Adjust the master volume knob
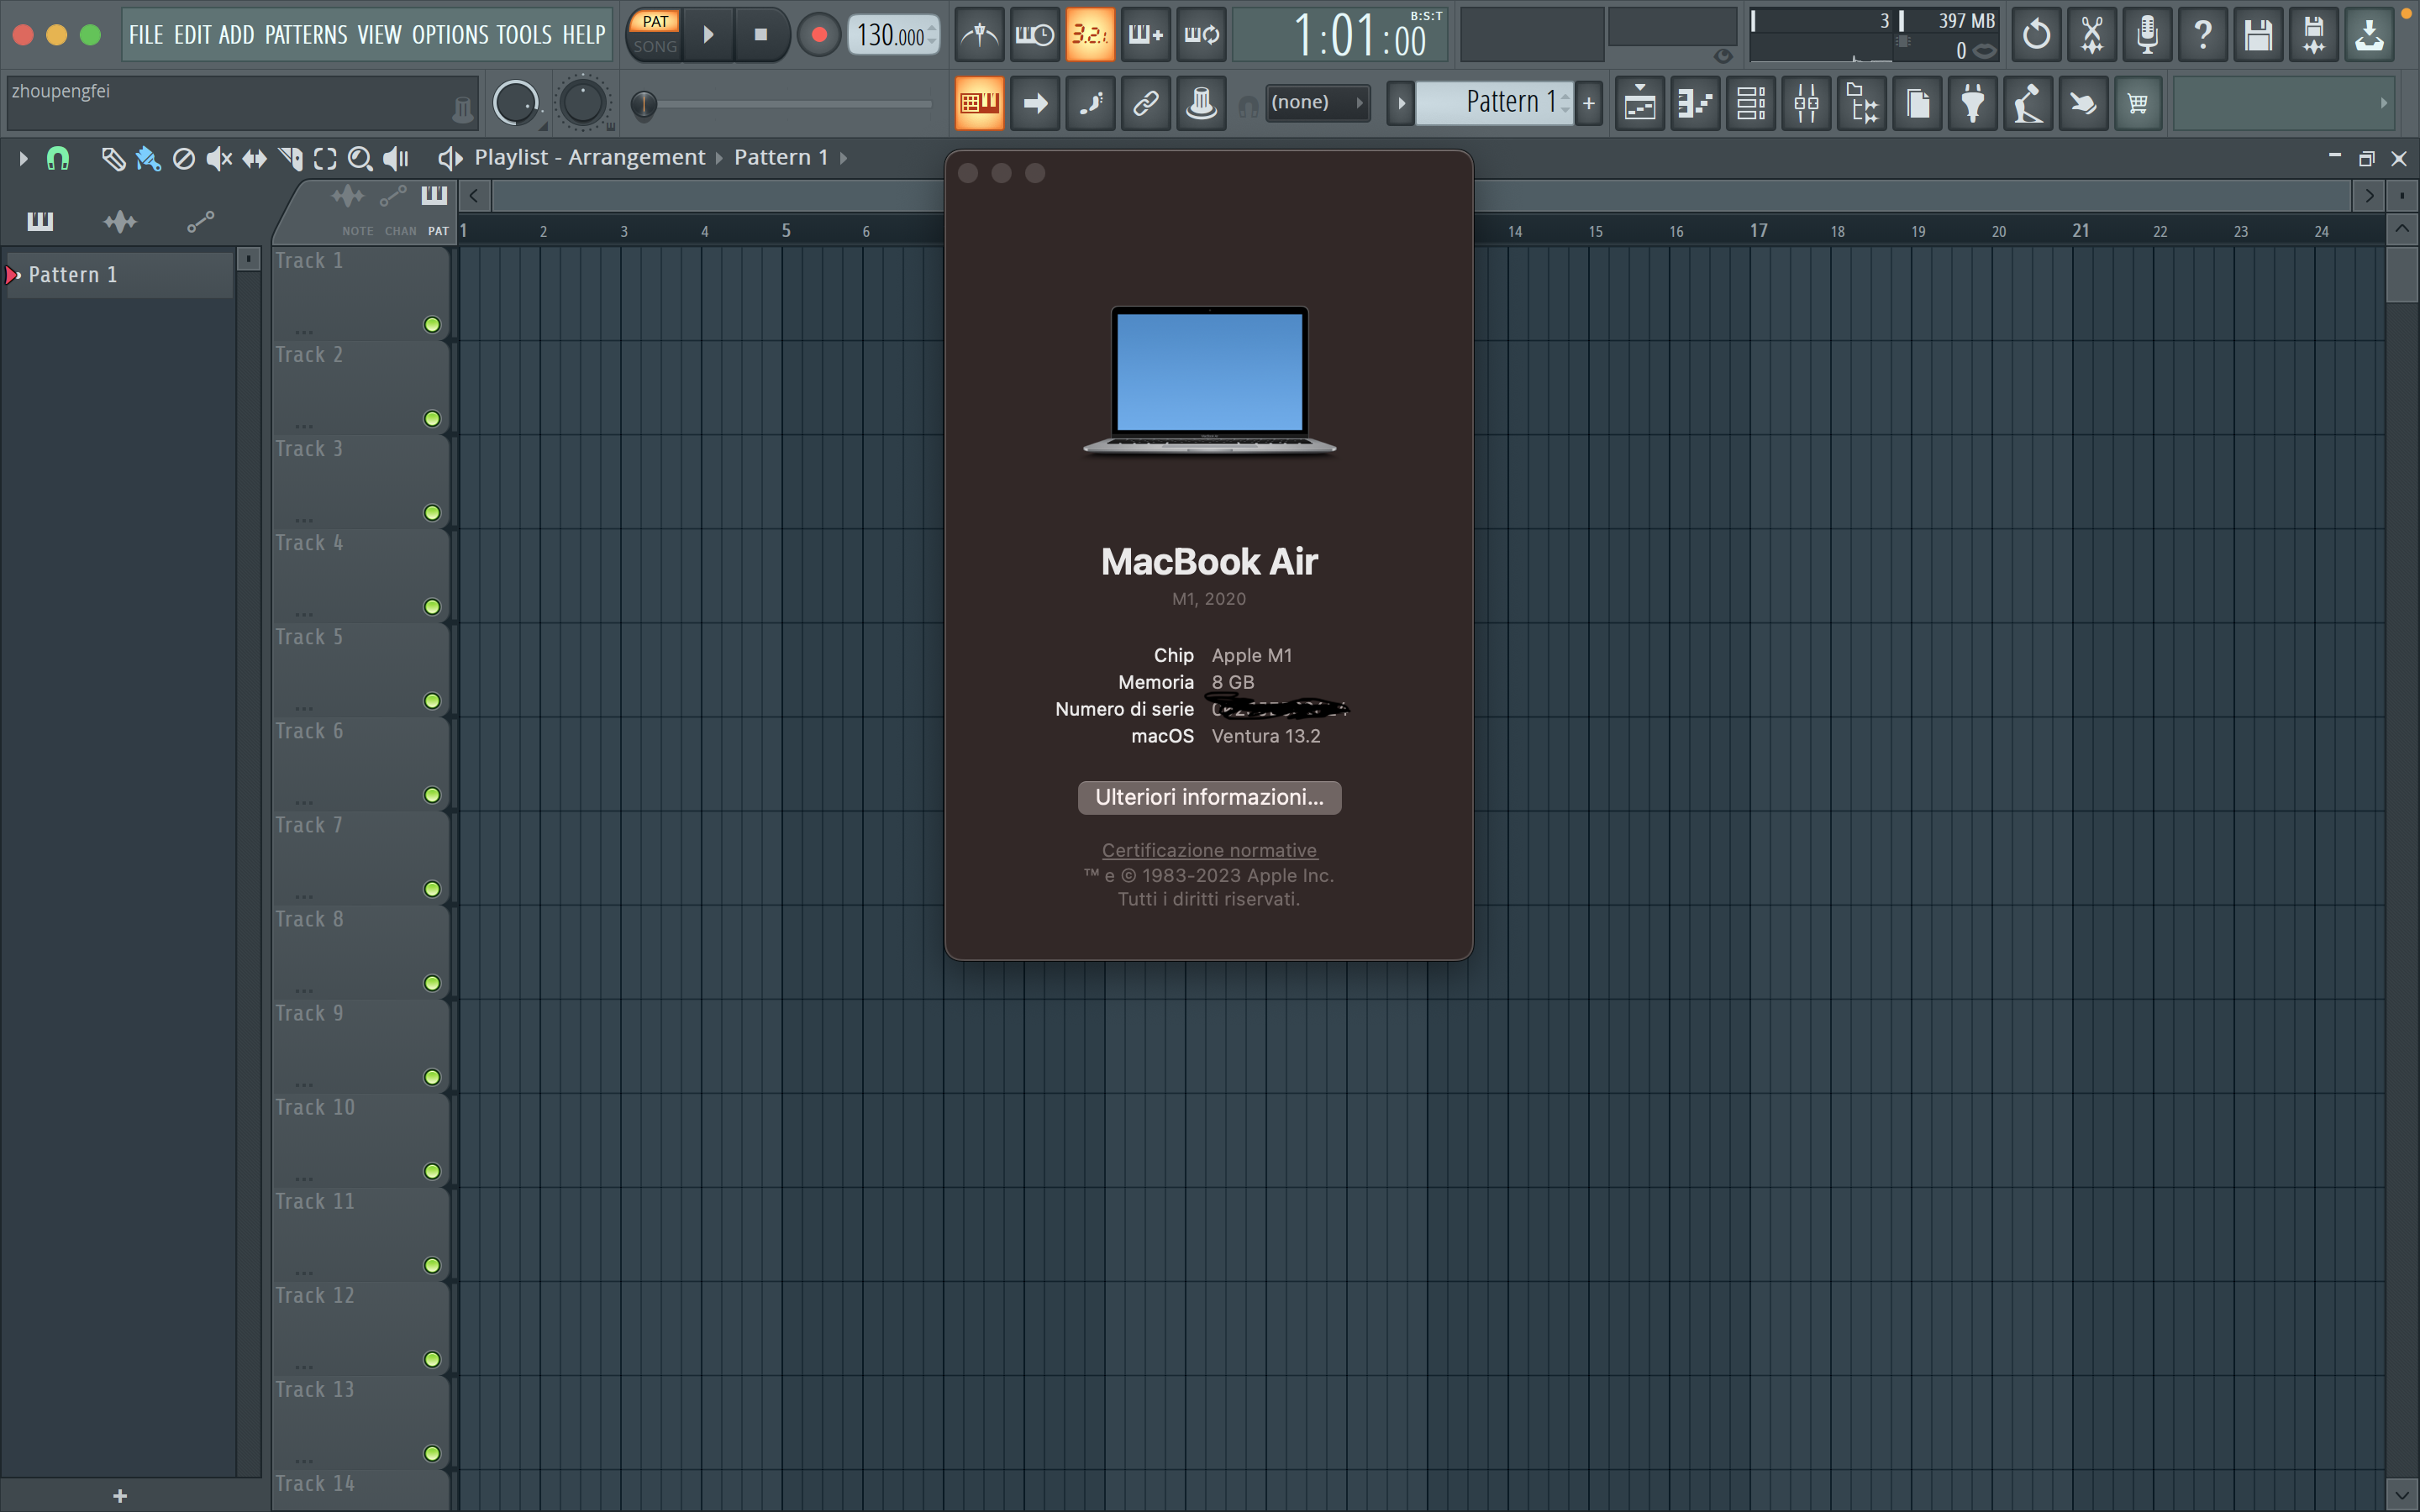This screenshot has width=2420, height=1512. (516, 103)
